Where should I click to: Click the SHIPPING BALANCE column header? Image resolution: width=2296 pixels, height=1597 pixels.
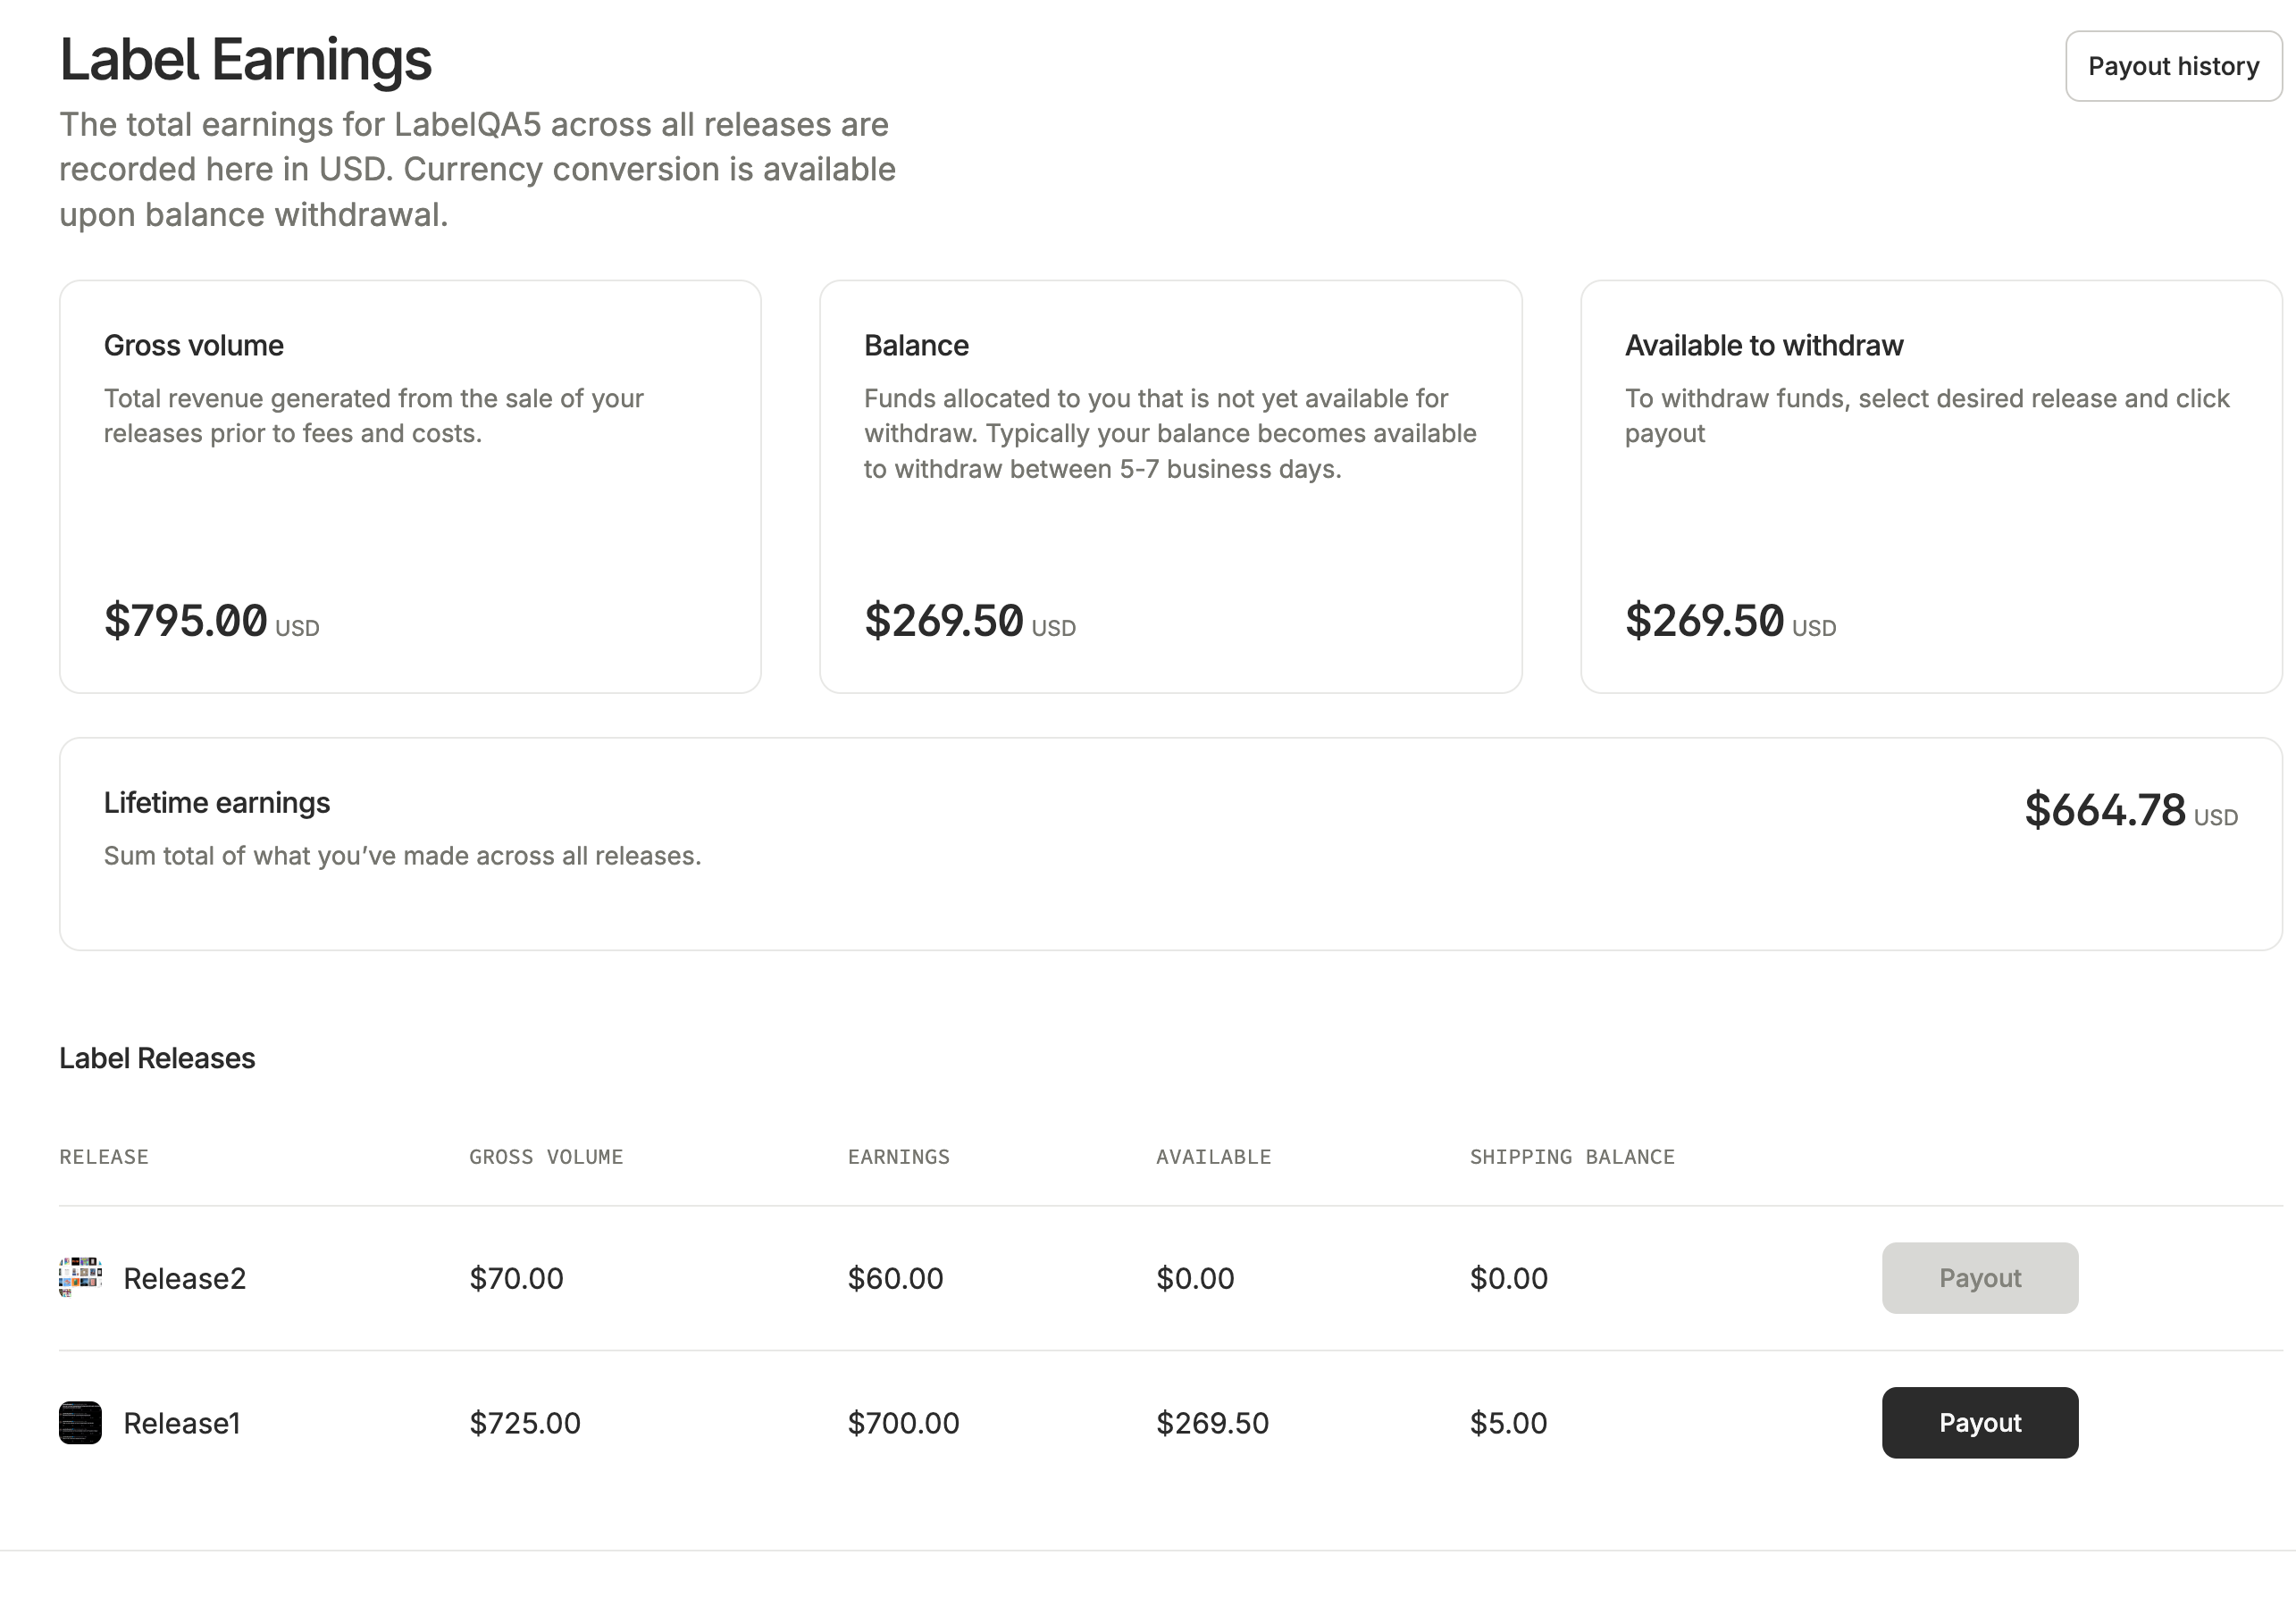click(x=1571, y=1157)
